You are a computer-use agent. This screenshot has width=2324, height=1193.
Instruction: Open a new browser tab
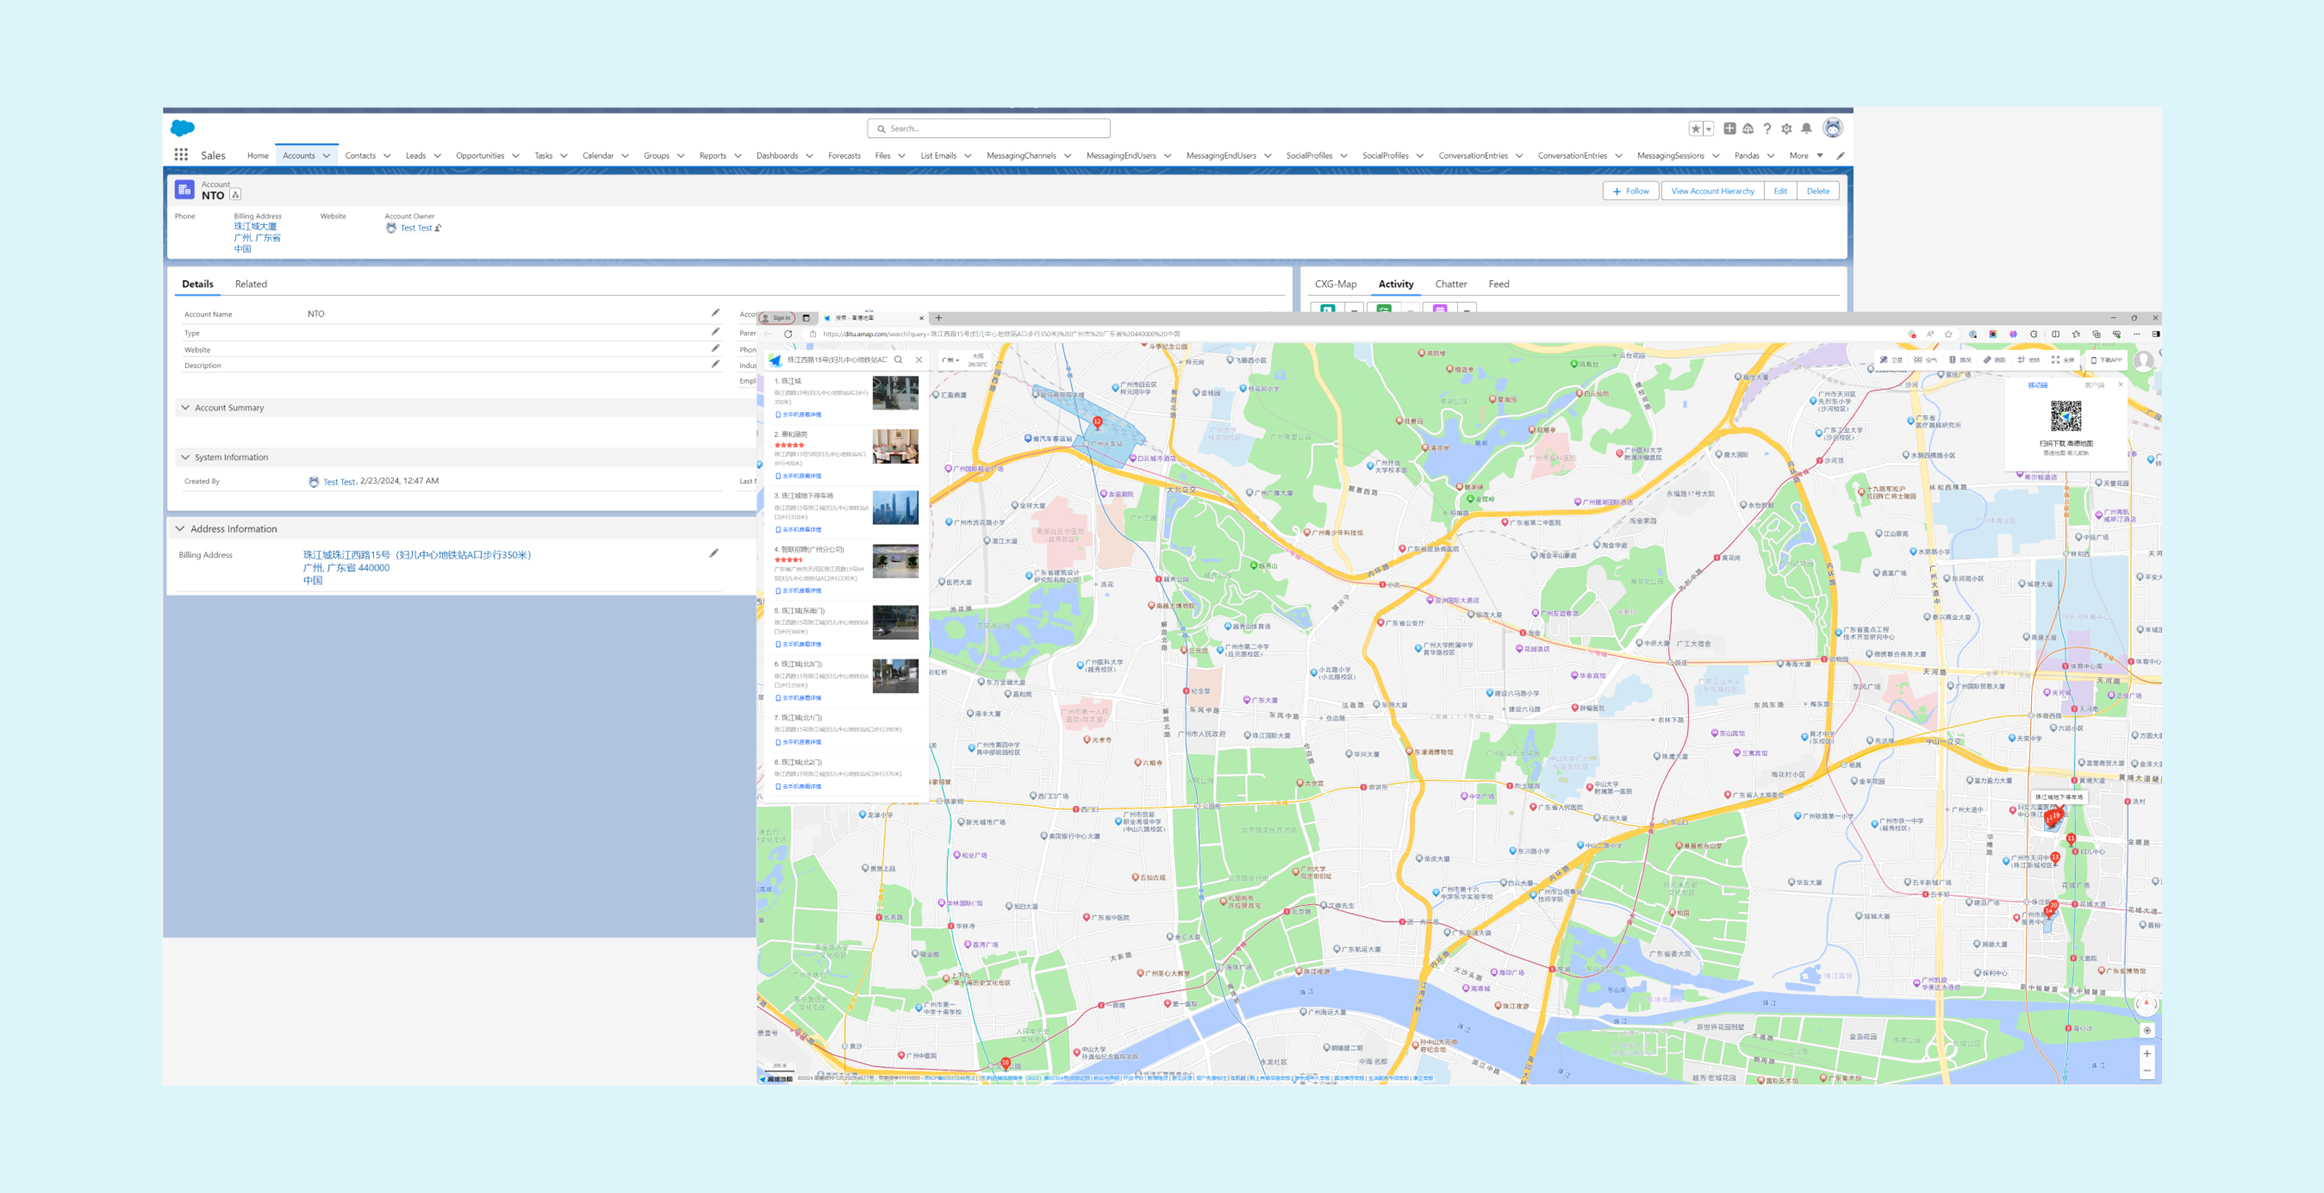938,318
